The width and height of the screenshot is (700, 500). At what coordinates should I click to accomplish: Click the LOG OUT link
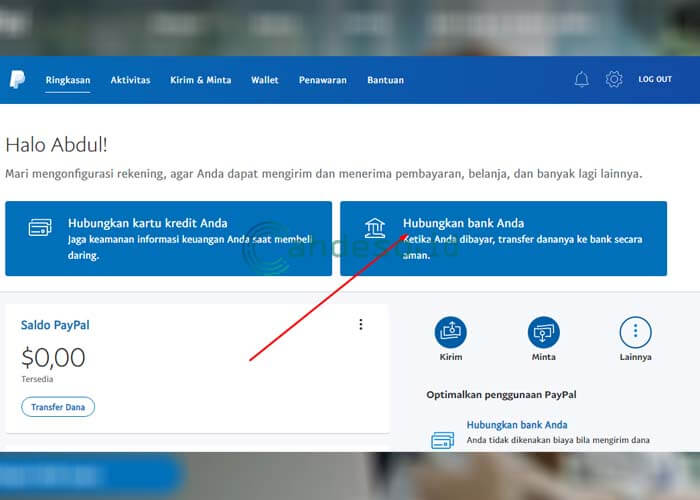[x=655, y=79]
